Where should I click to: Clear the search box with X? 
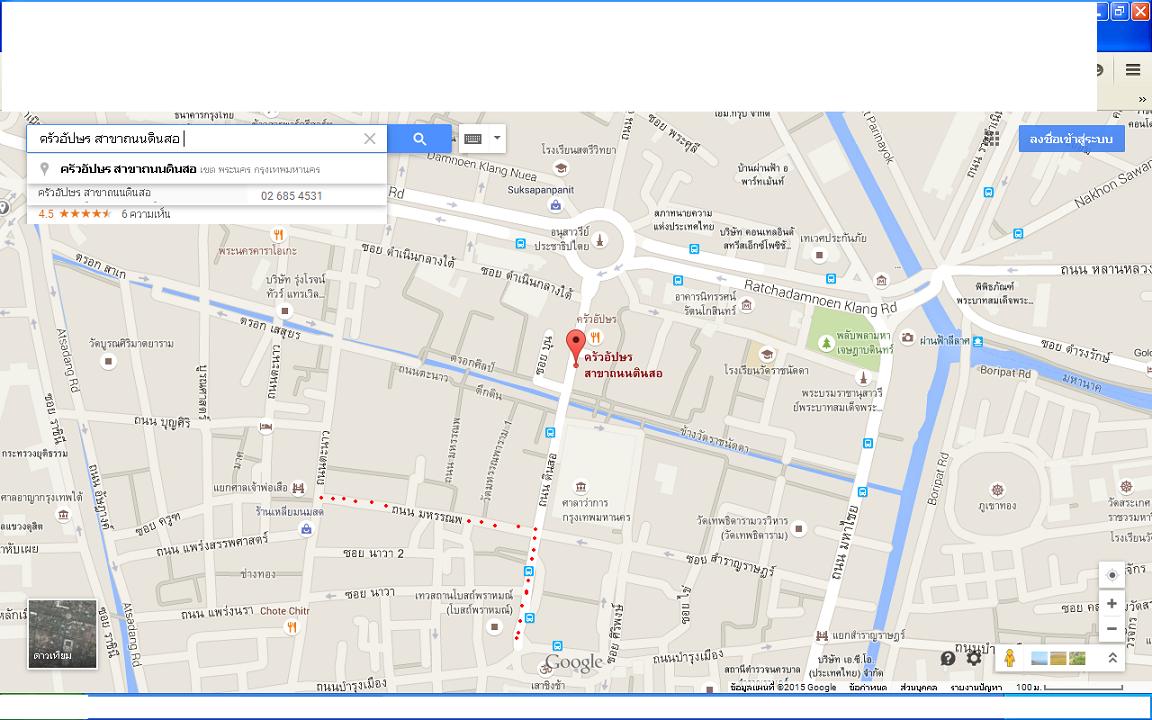point(370,139)
